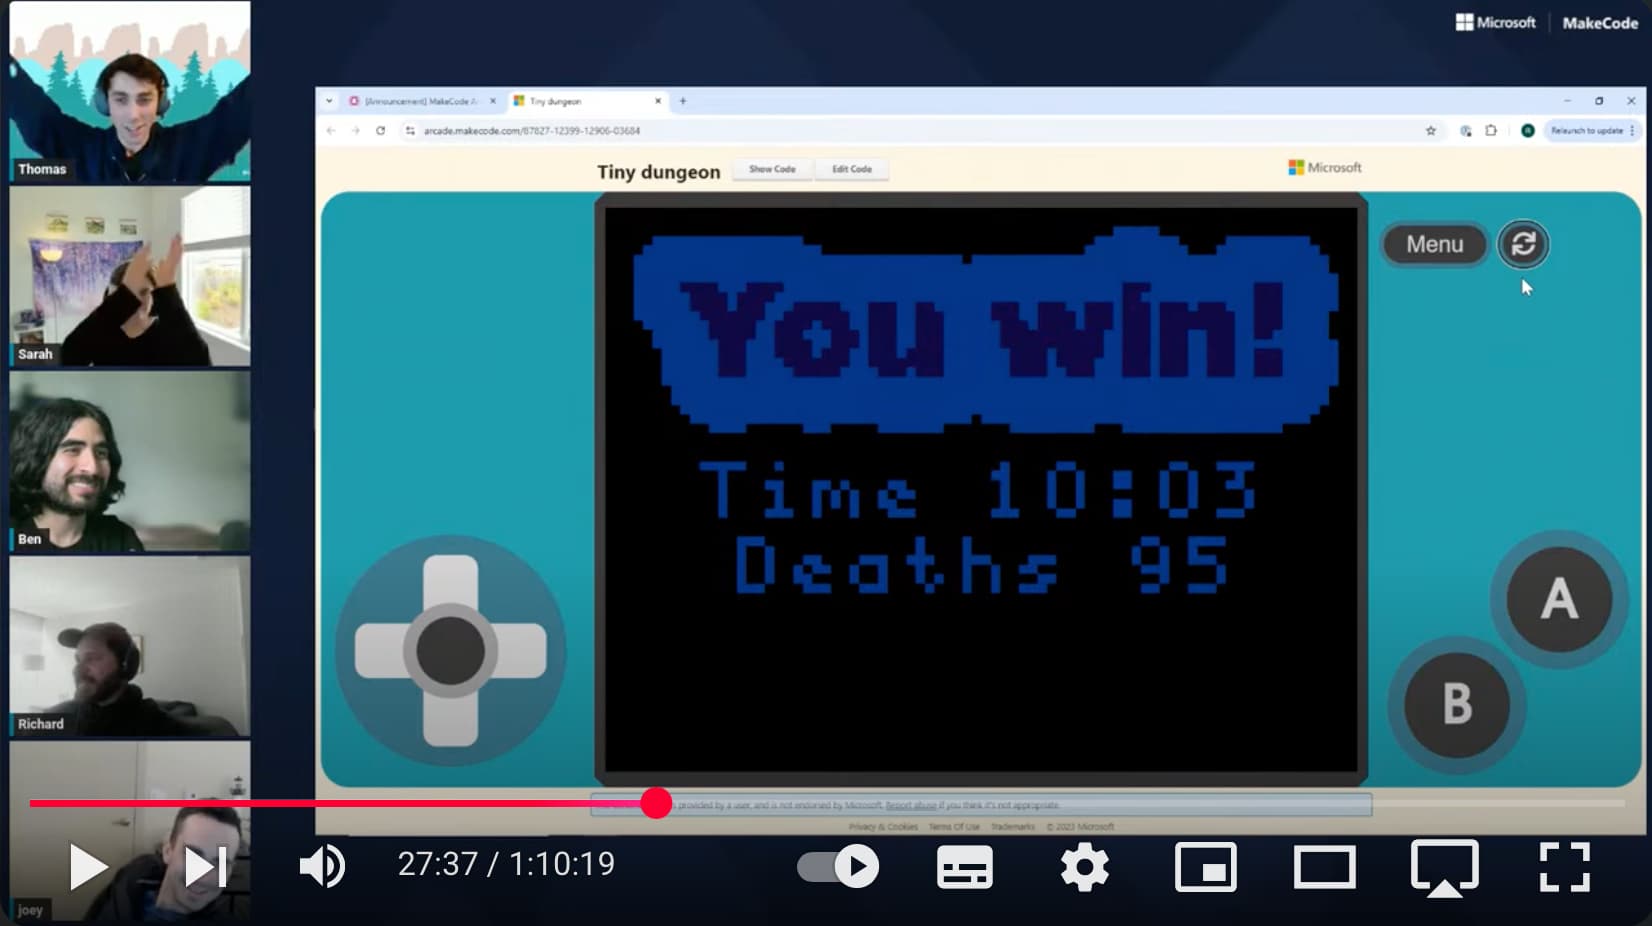Select Sarah's video thumbnail

pyautogui.click(x=130, y=276)
